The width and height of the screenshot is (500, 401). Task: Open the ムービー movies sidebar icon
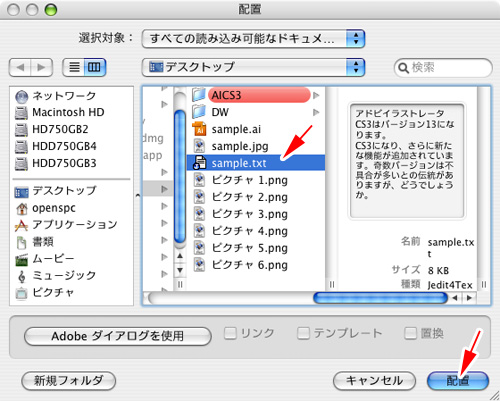click(22, 260)
